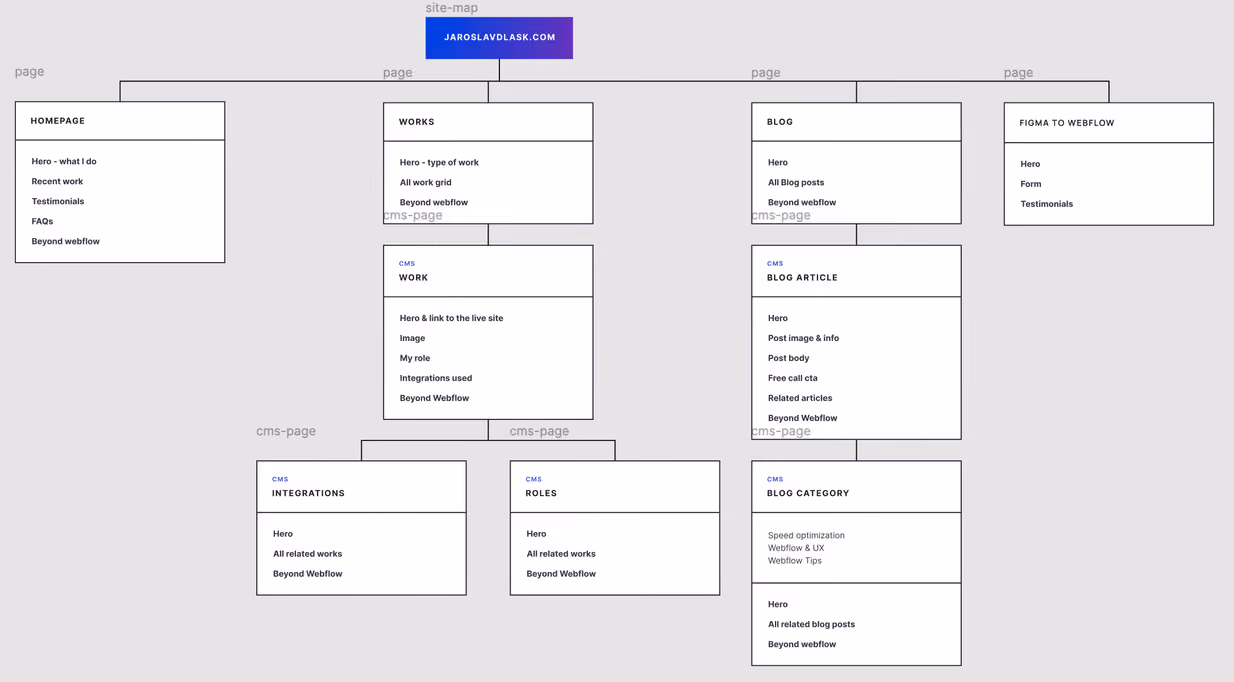The height and width of the screenshot is (682, 1234).
Task: Click 'Beyond Webflow' in the Work card
Action: click(434, 398)
